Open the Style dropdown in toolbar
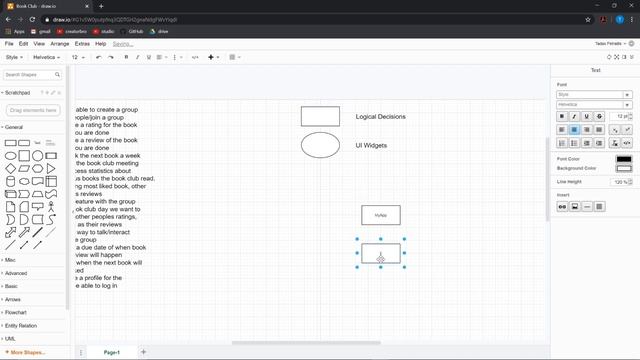Image resolution: width=640 pixels, height=360 pixels. pyautogui.click(x=14, y=57)
